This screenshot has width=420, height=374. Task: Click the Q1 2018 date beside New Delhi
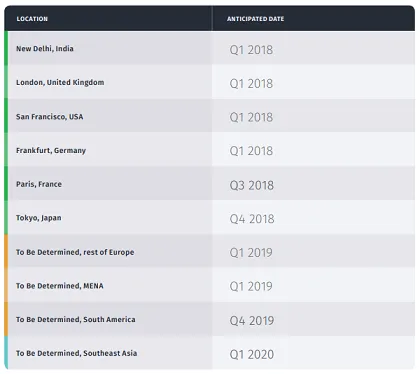pos(251,50)
